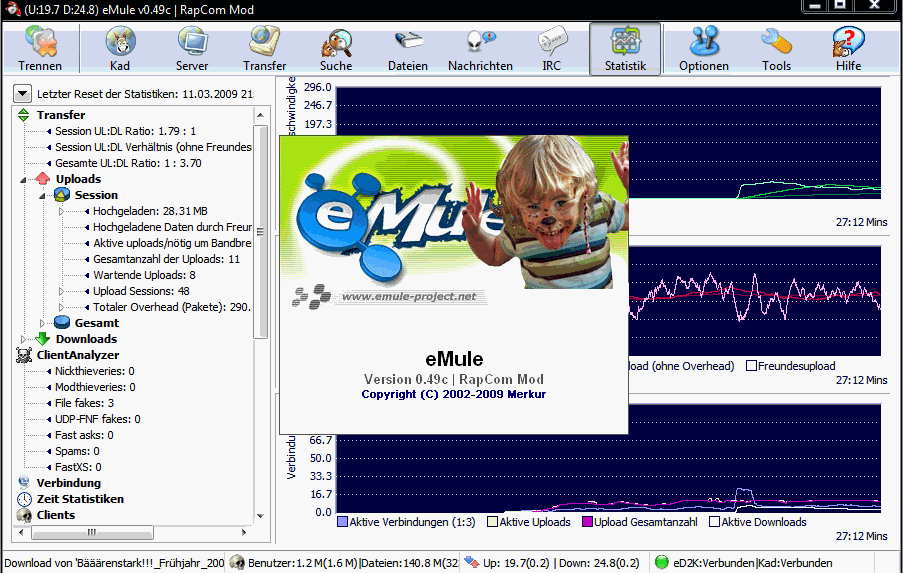Expand the Totaler Overhead (Pakete) entry
The width and height of the screenshot is (903, 573).
pos(61,308)
